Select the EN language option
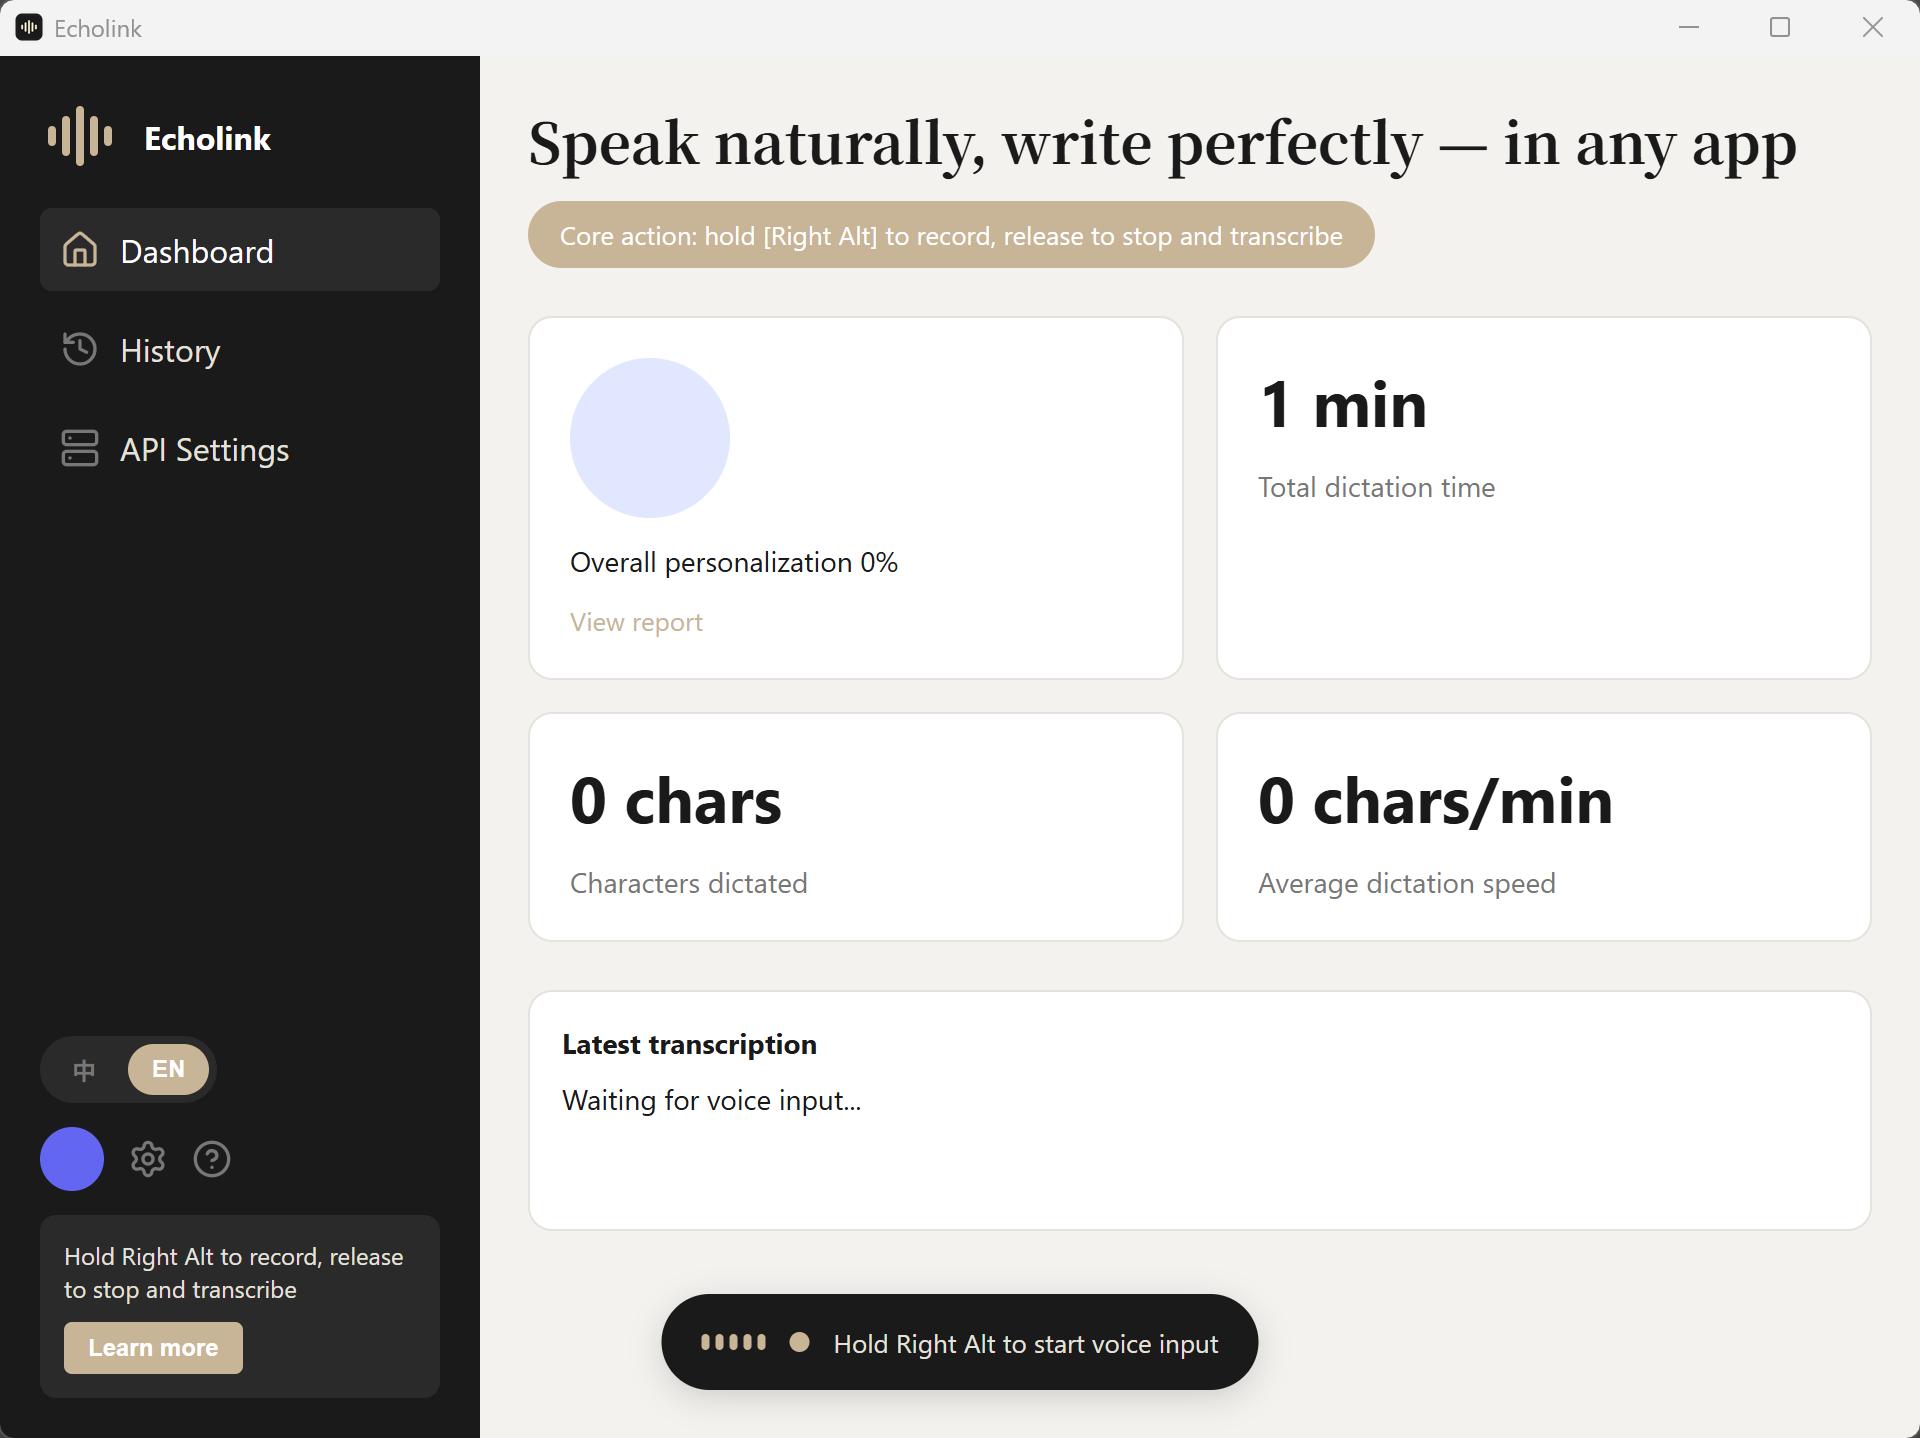Screen dimensions: 1920x1438 [168, 1069]
